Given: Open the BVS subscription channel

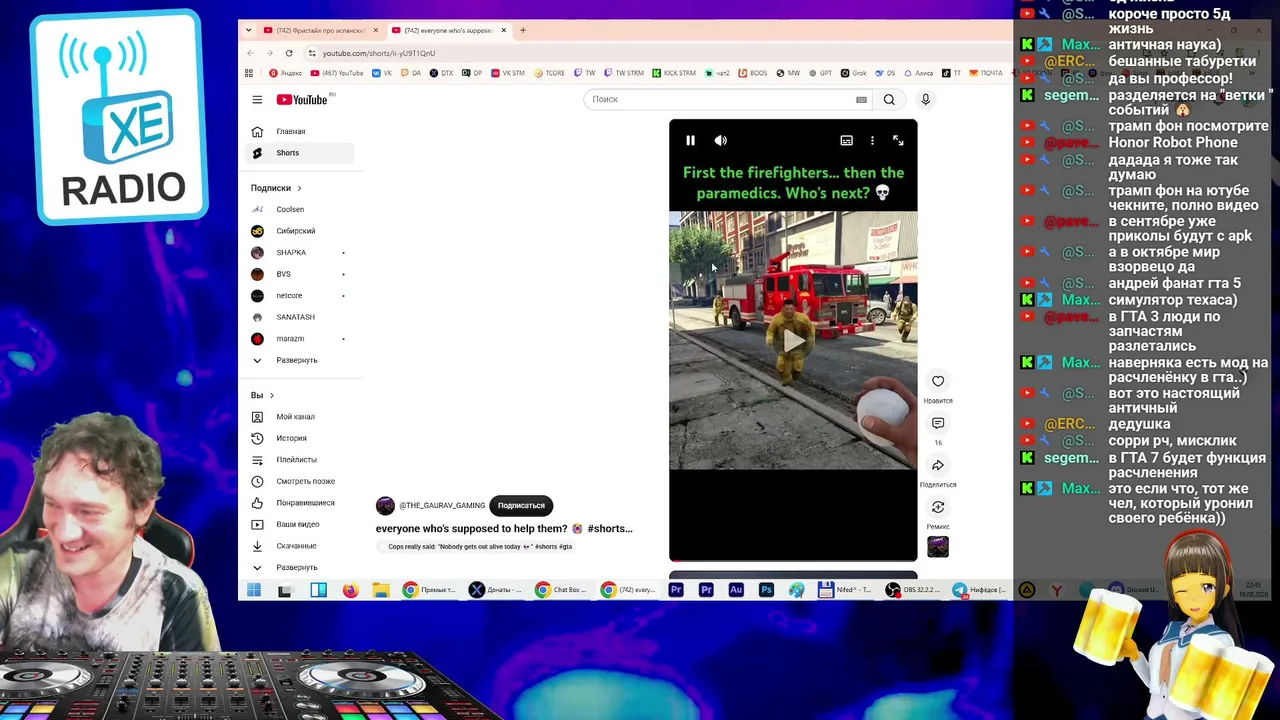Looking at the screenshot, I should tap(301, 274).
